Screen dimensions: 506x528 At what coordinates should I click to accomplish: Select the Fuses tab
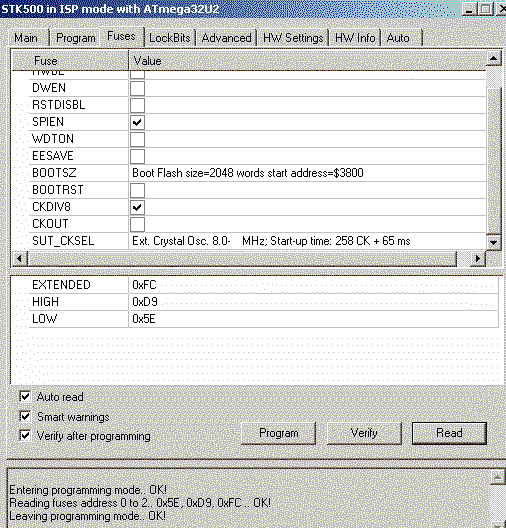coord(122,36)
